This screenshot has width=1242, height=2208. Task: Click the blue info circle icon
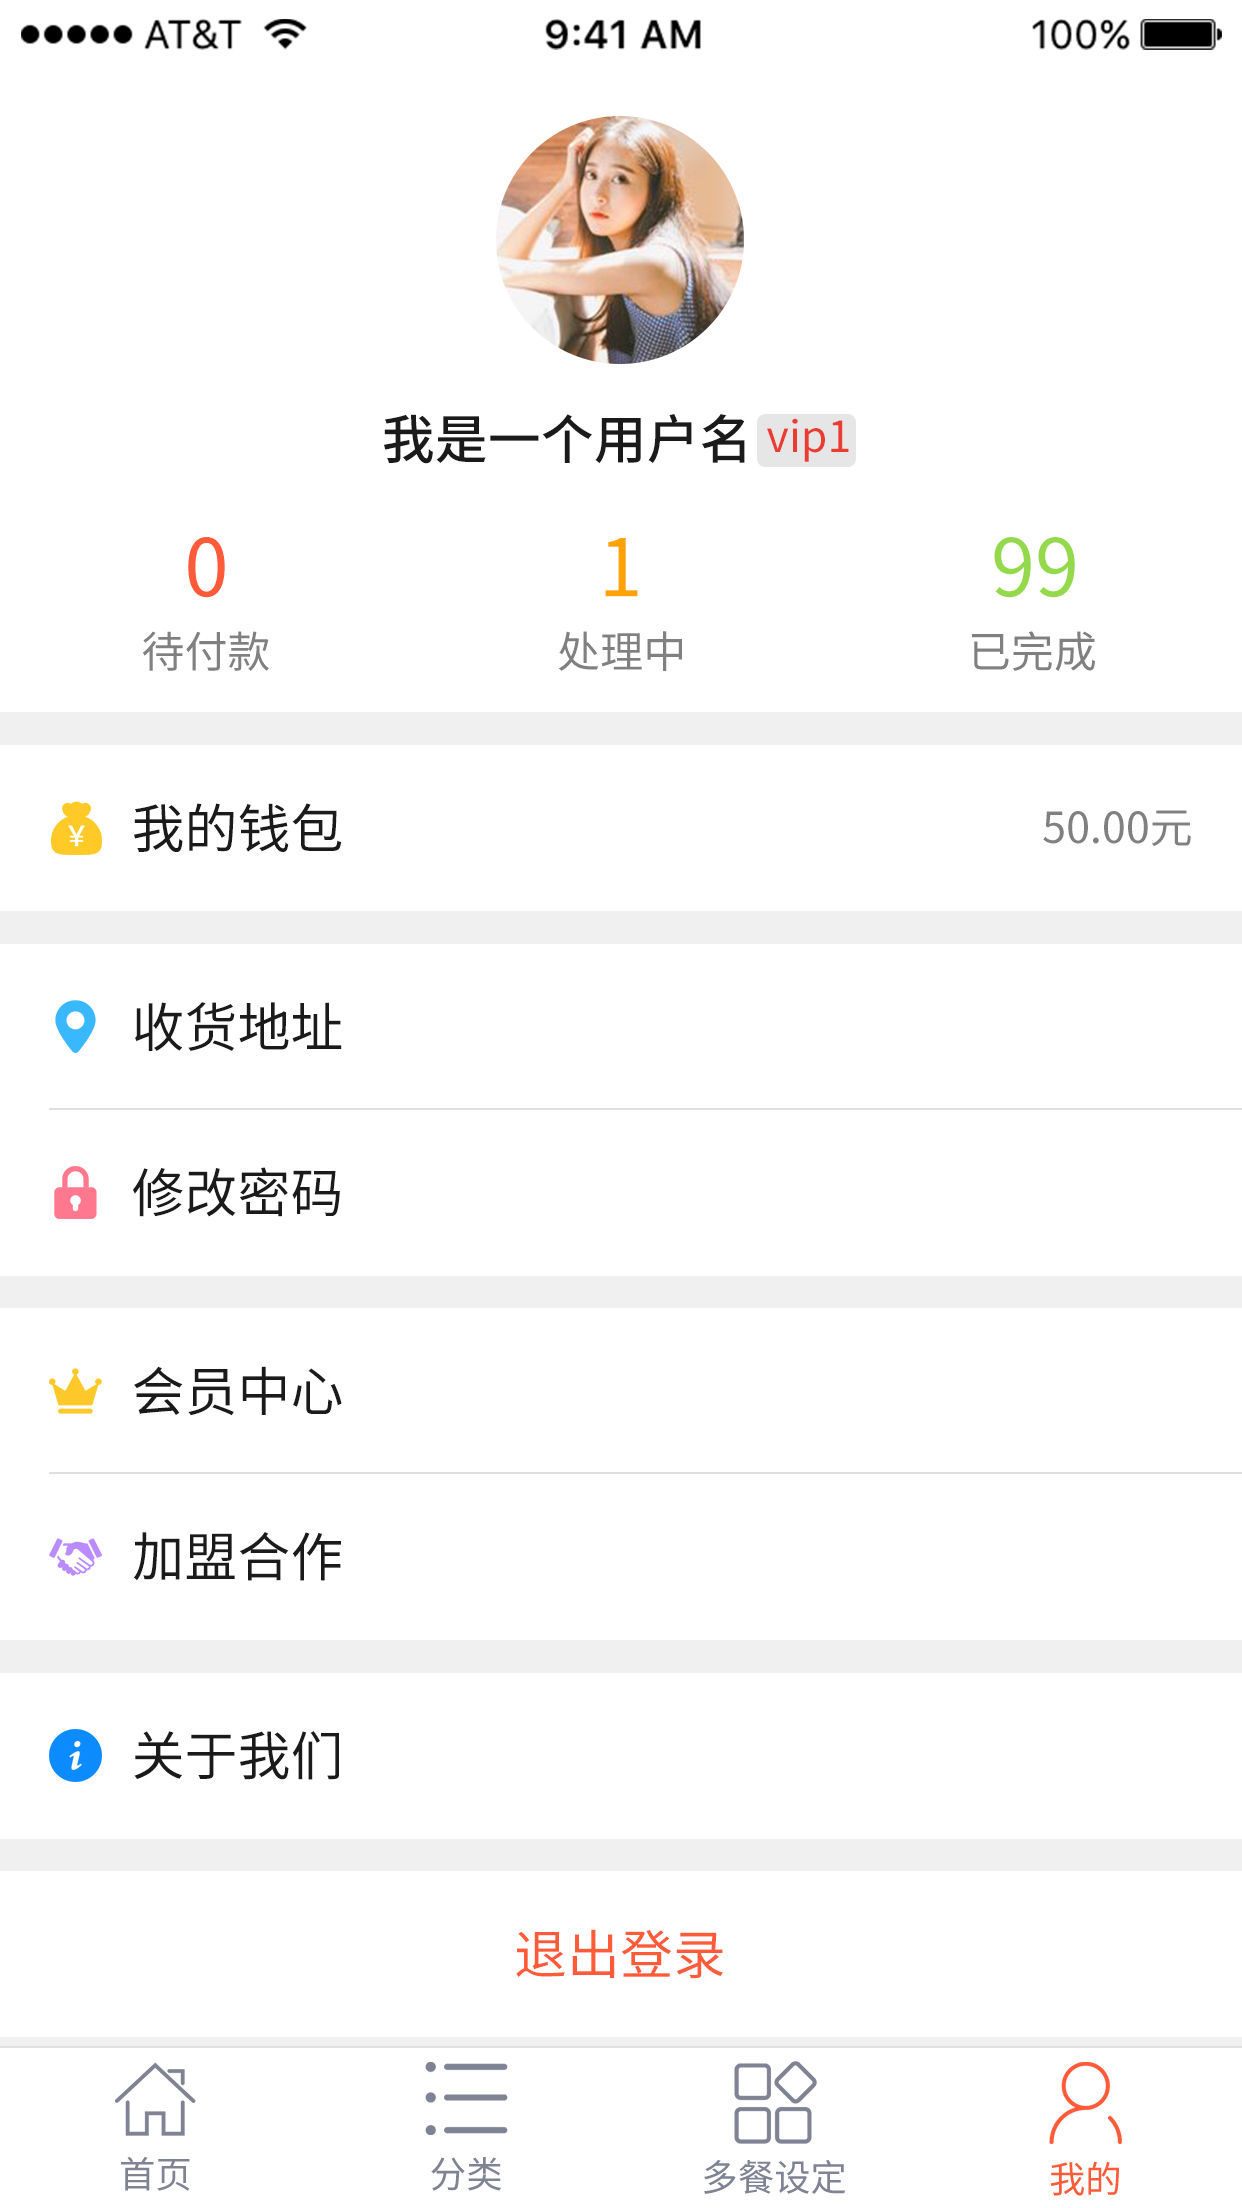coord(75,1755)
